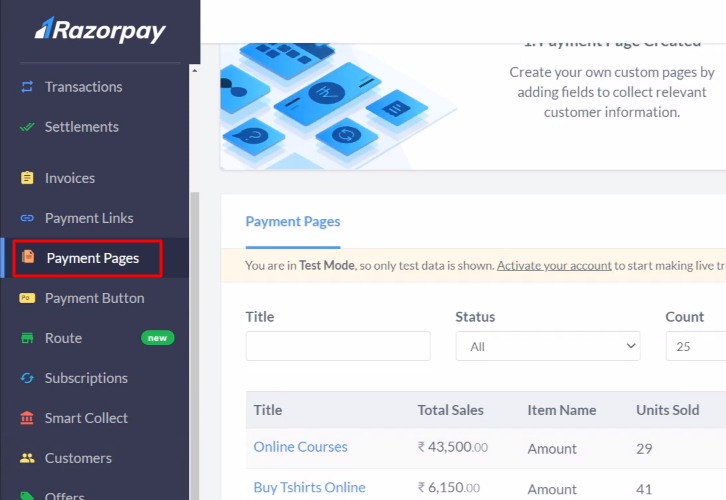This screenshot has width=726, height=500.
Task: Click the Subscriptions refresh icon
Action: pos(27,378)
